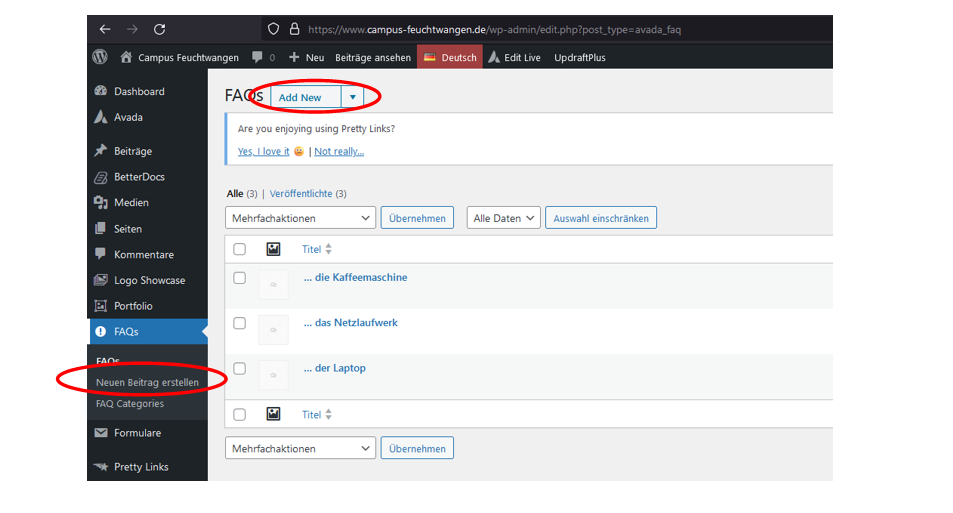Click the Not really... link
The image size is (953, 513).
click(339, 151)
